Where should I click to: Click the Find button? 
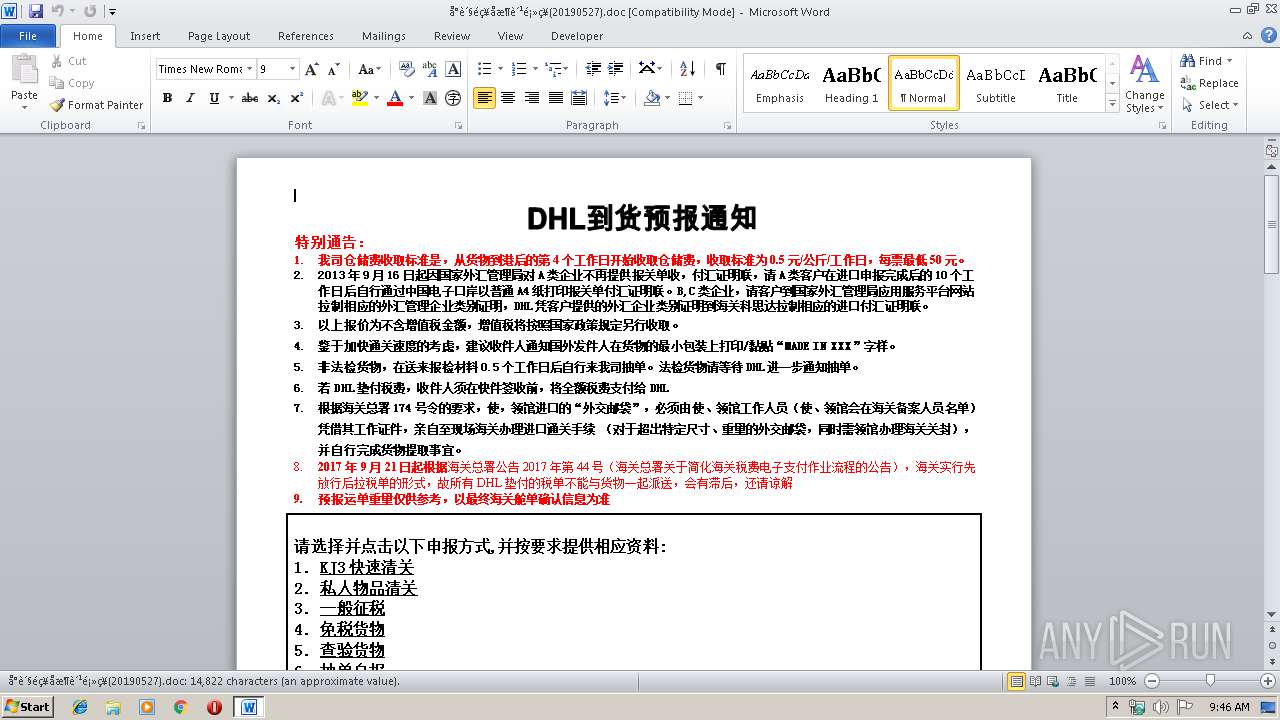pyautogui.click(x=1200, y=61)
